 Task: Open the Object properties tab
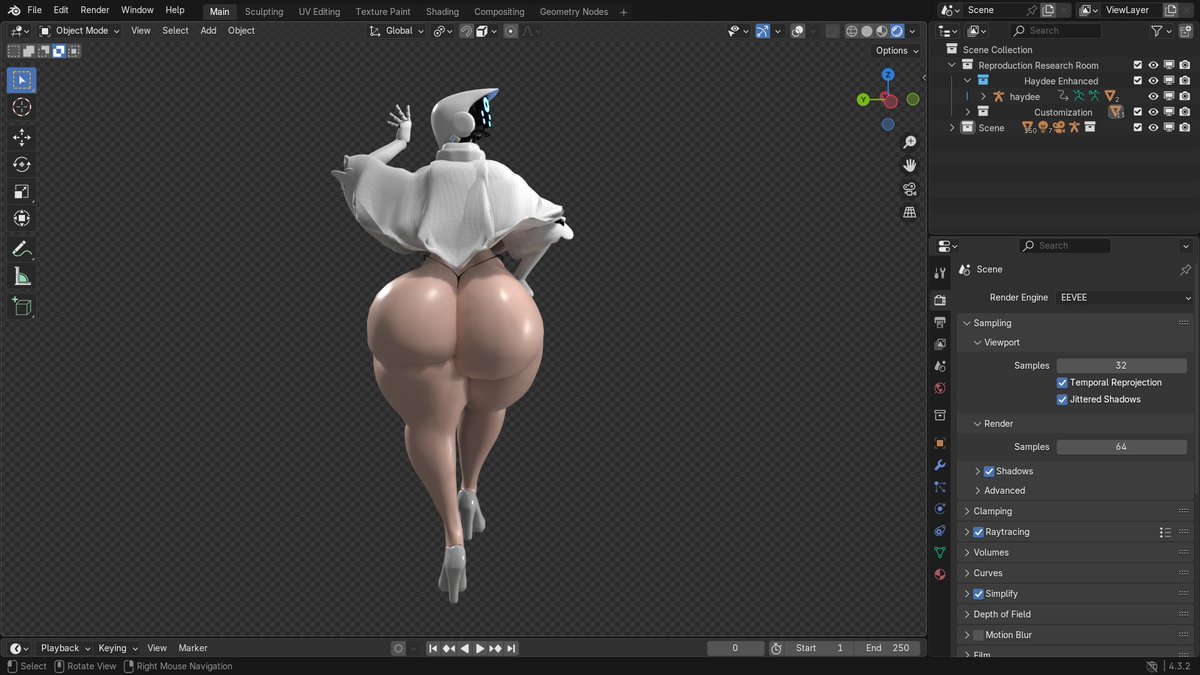tap(940, 443)
